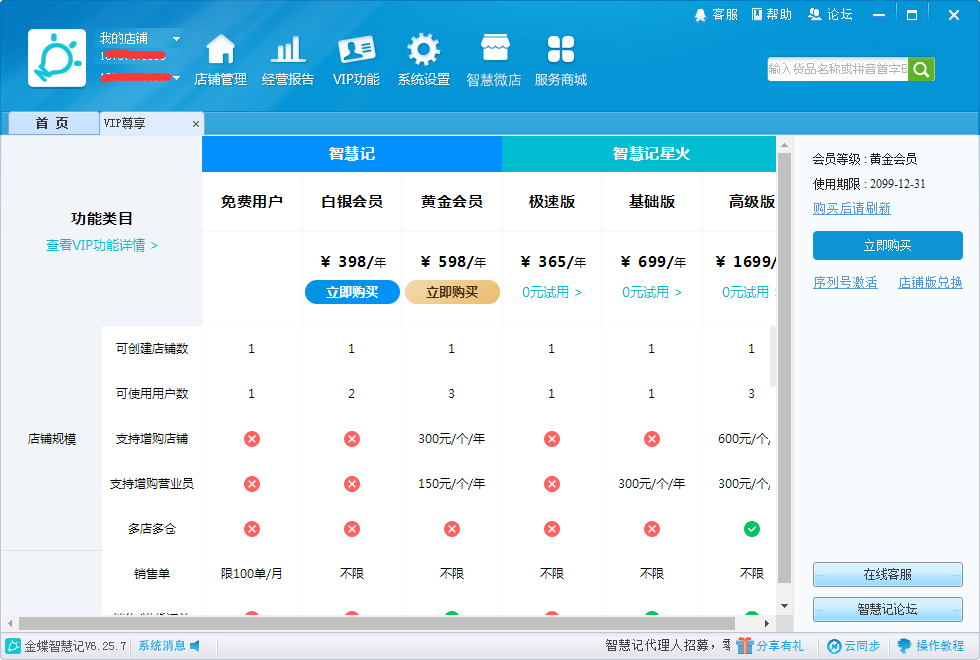Click 云同步 cloud sync

tap(853, 646)
